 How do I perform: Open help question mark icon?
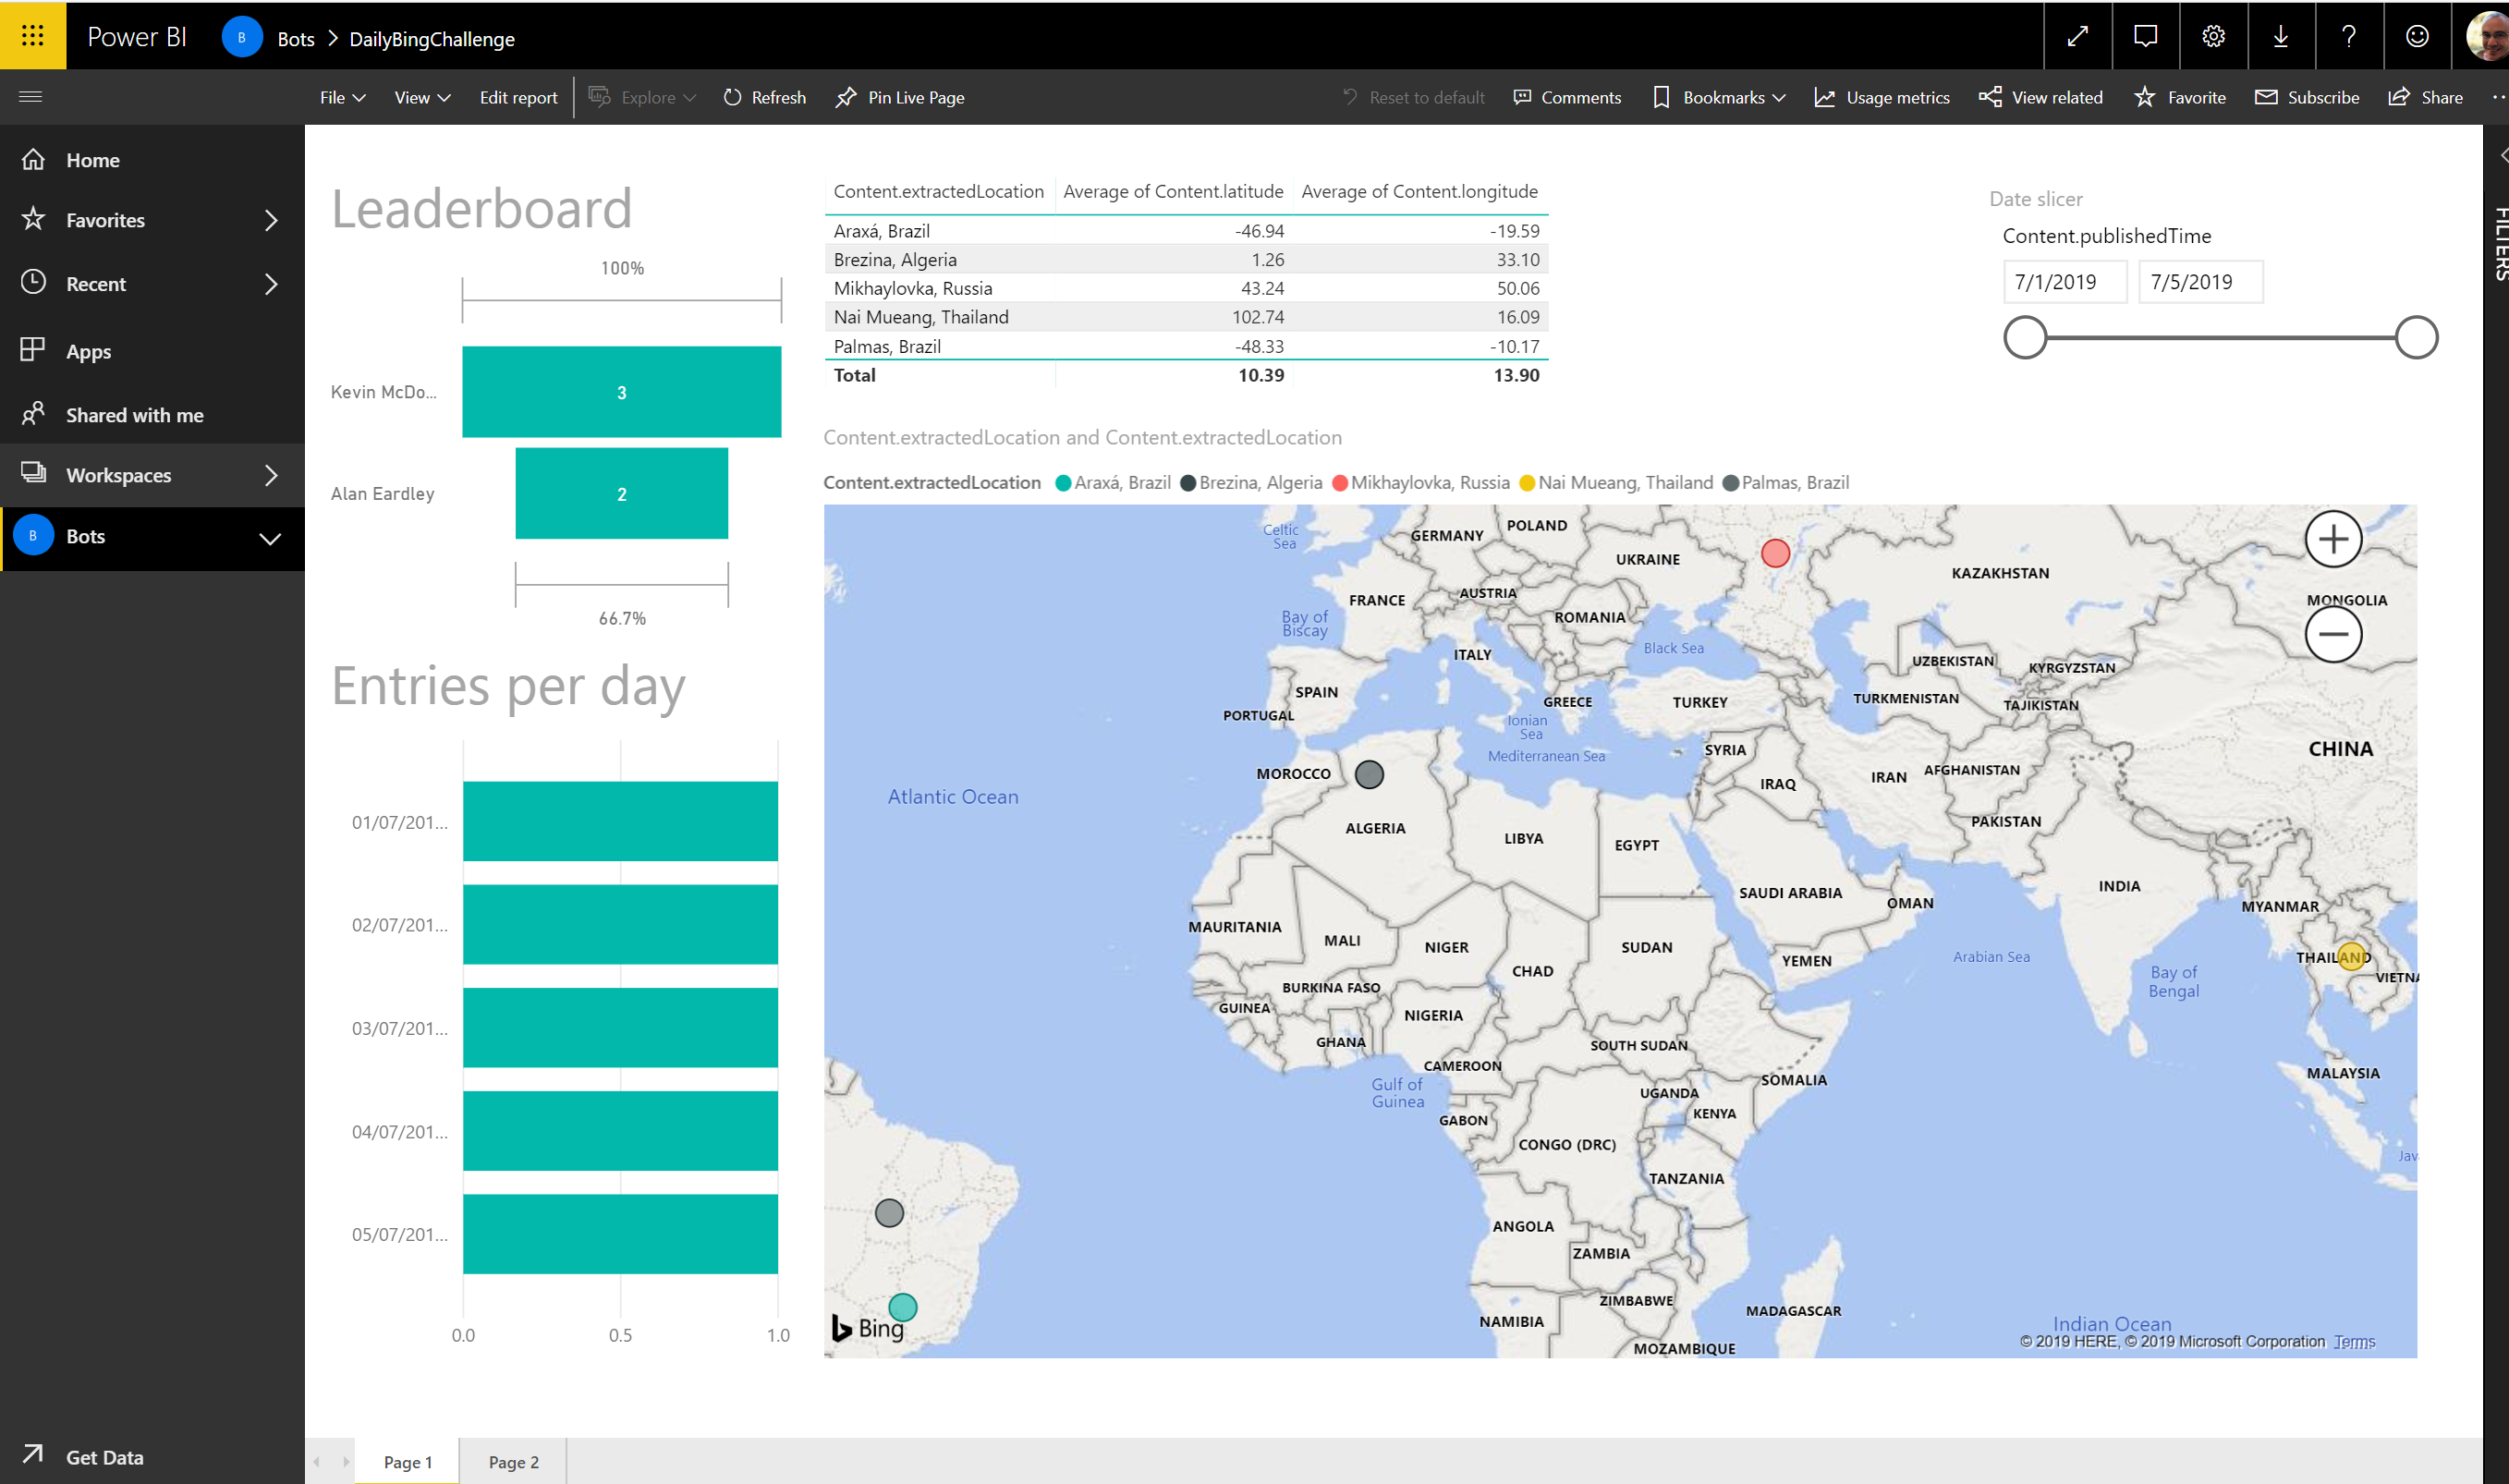pos(2349,37)
